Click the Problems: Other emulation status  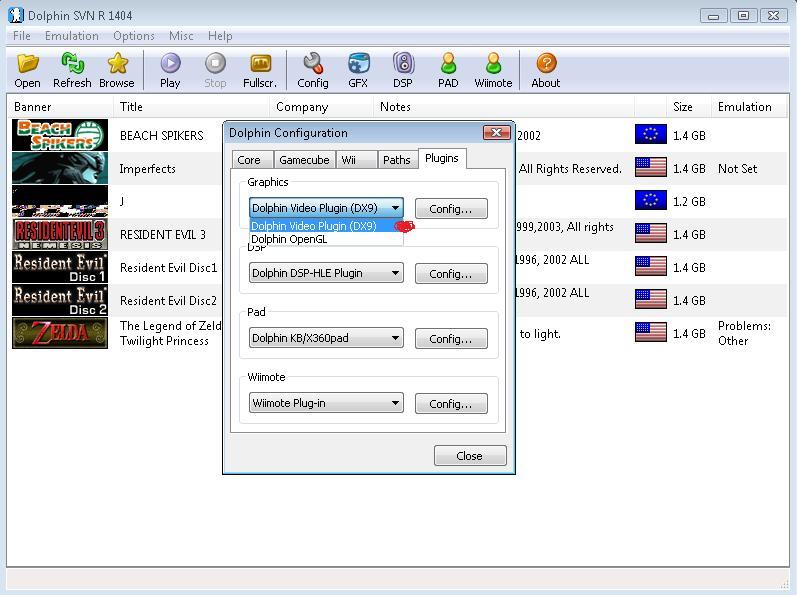click(744, 333)
